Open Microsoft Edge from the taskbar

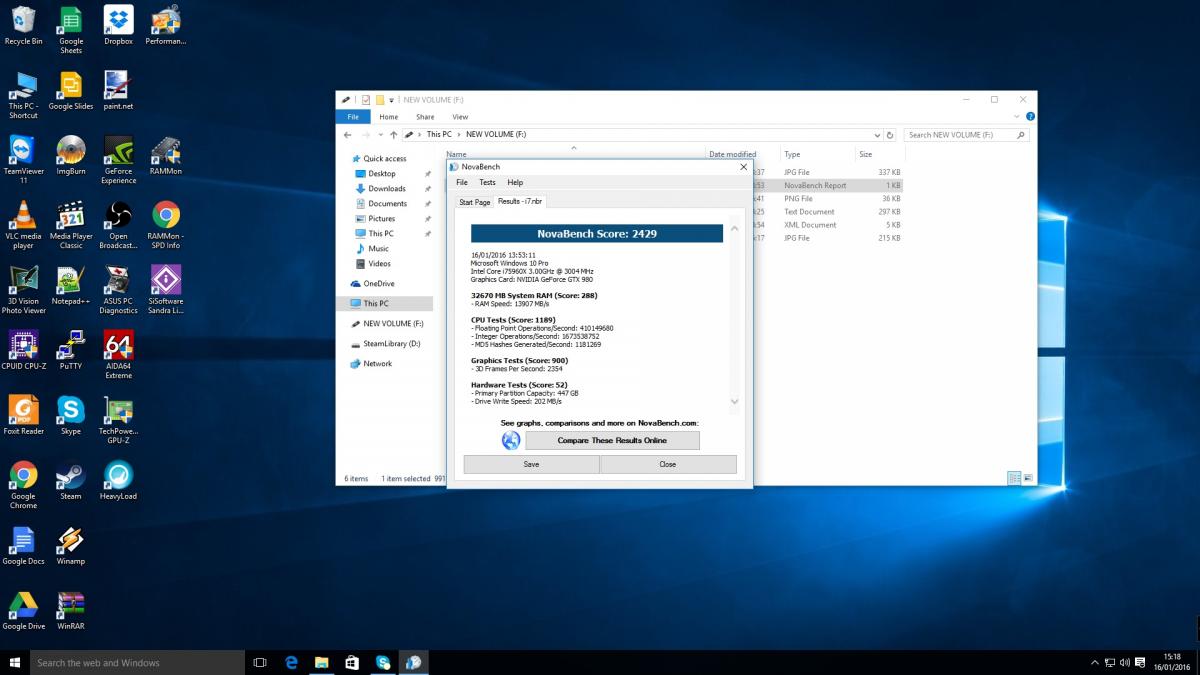291,662
